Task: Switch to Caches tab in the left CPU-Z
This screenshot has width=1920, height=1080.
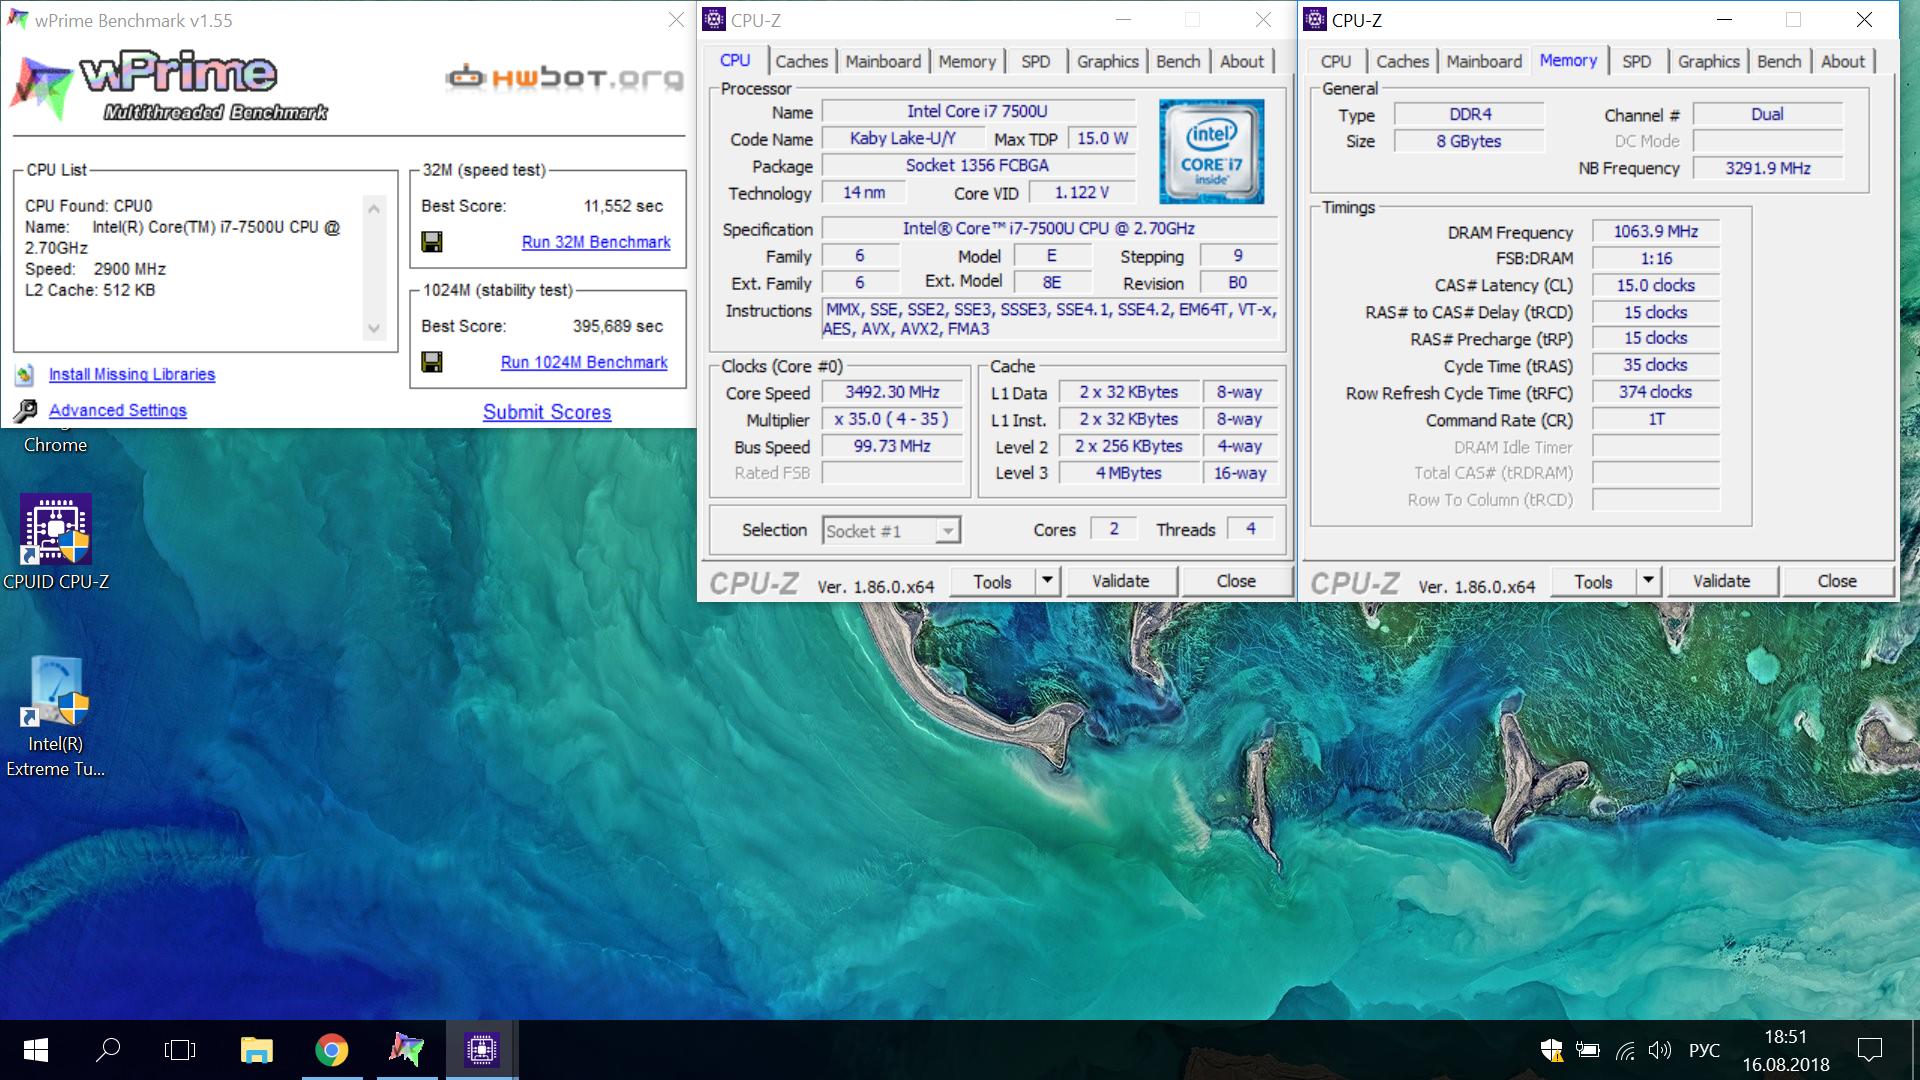Action: [x=802, y=61]
